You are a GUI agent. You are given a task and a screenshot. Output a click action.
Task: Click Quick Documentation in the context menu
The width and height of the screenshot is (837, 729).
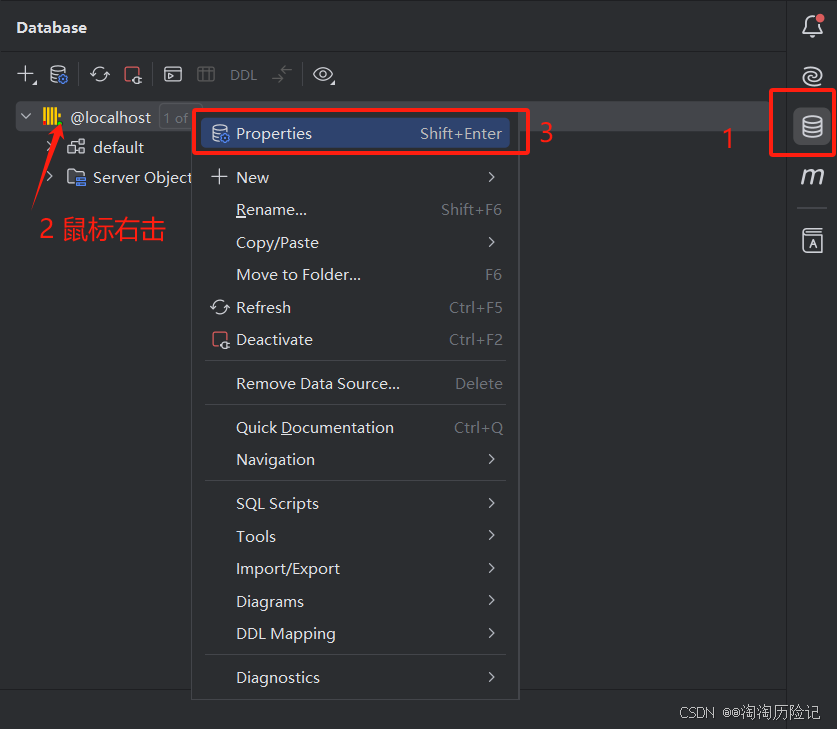point(314,427)
